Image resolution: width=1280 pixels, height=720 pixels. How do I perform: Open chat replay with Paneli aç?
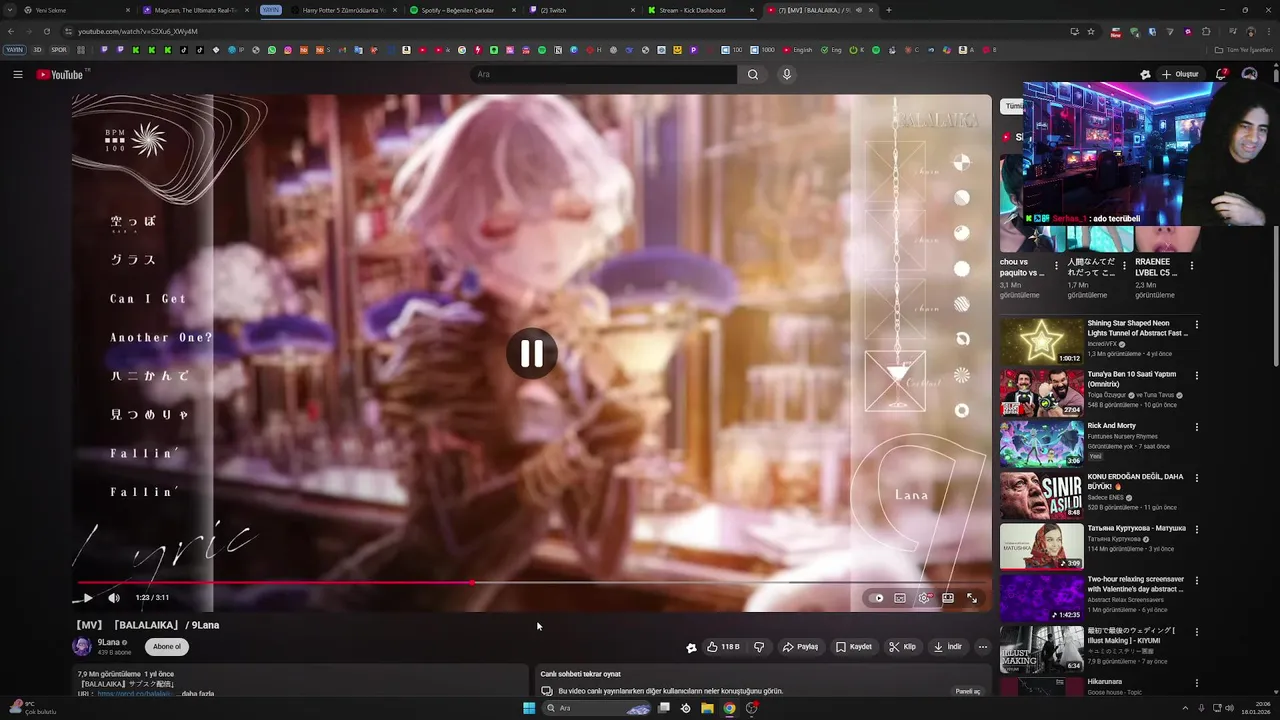pos(968,691)
